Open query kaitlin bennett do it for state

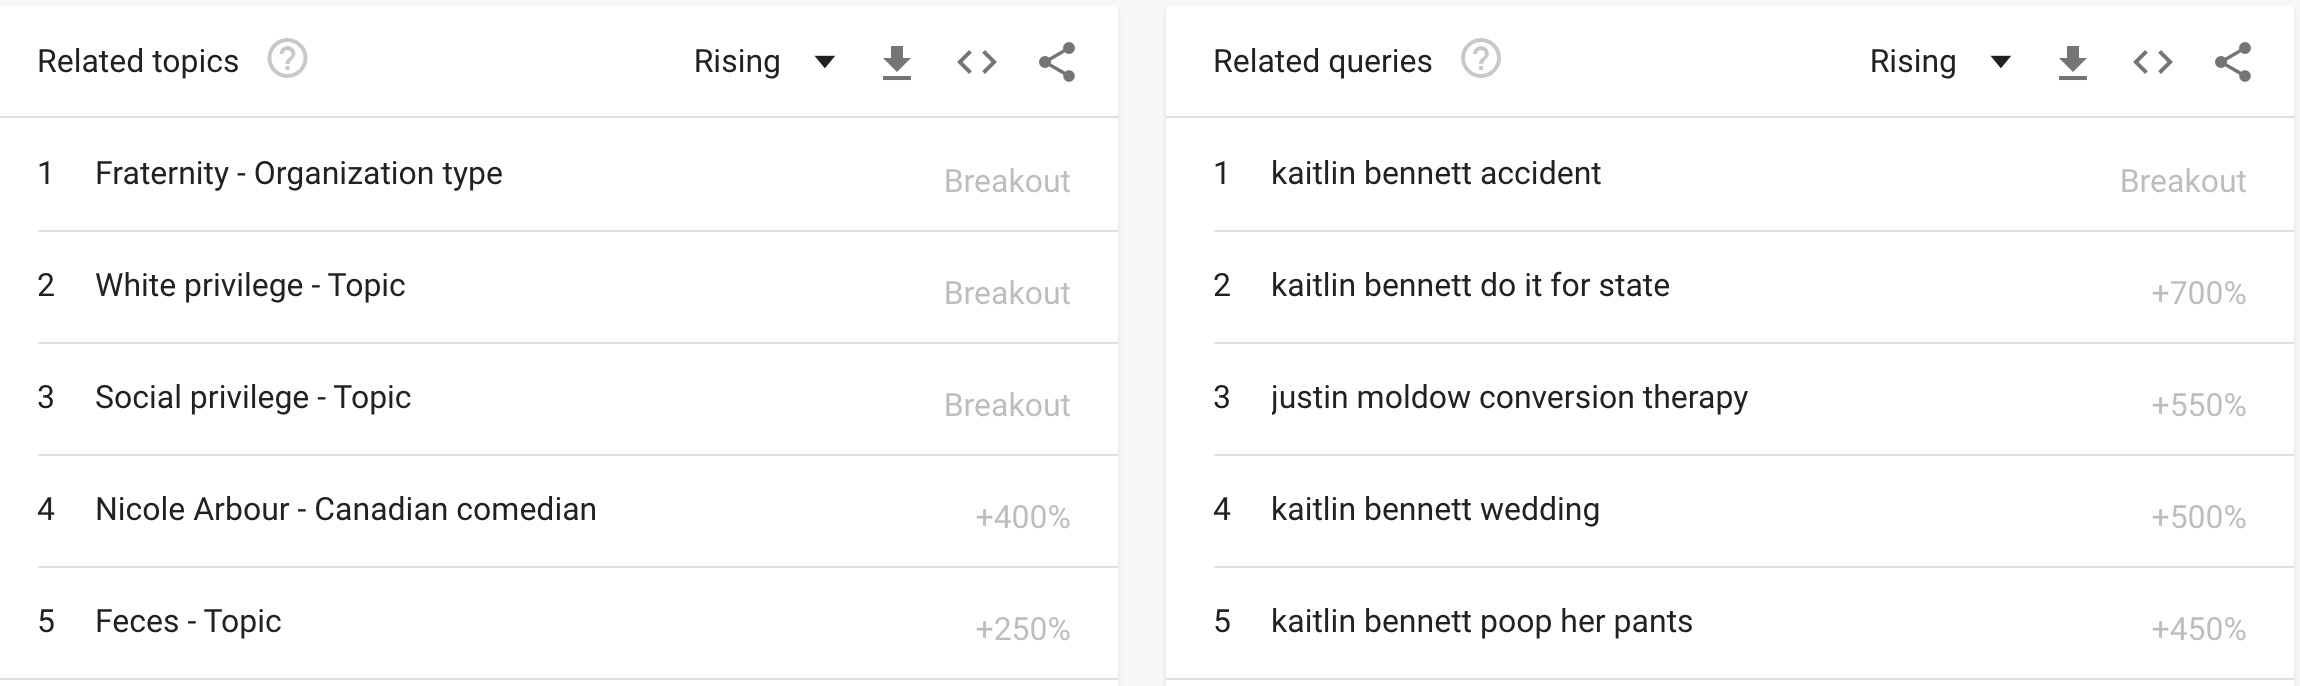1730,287
